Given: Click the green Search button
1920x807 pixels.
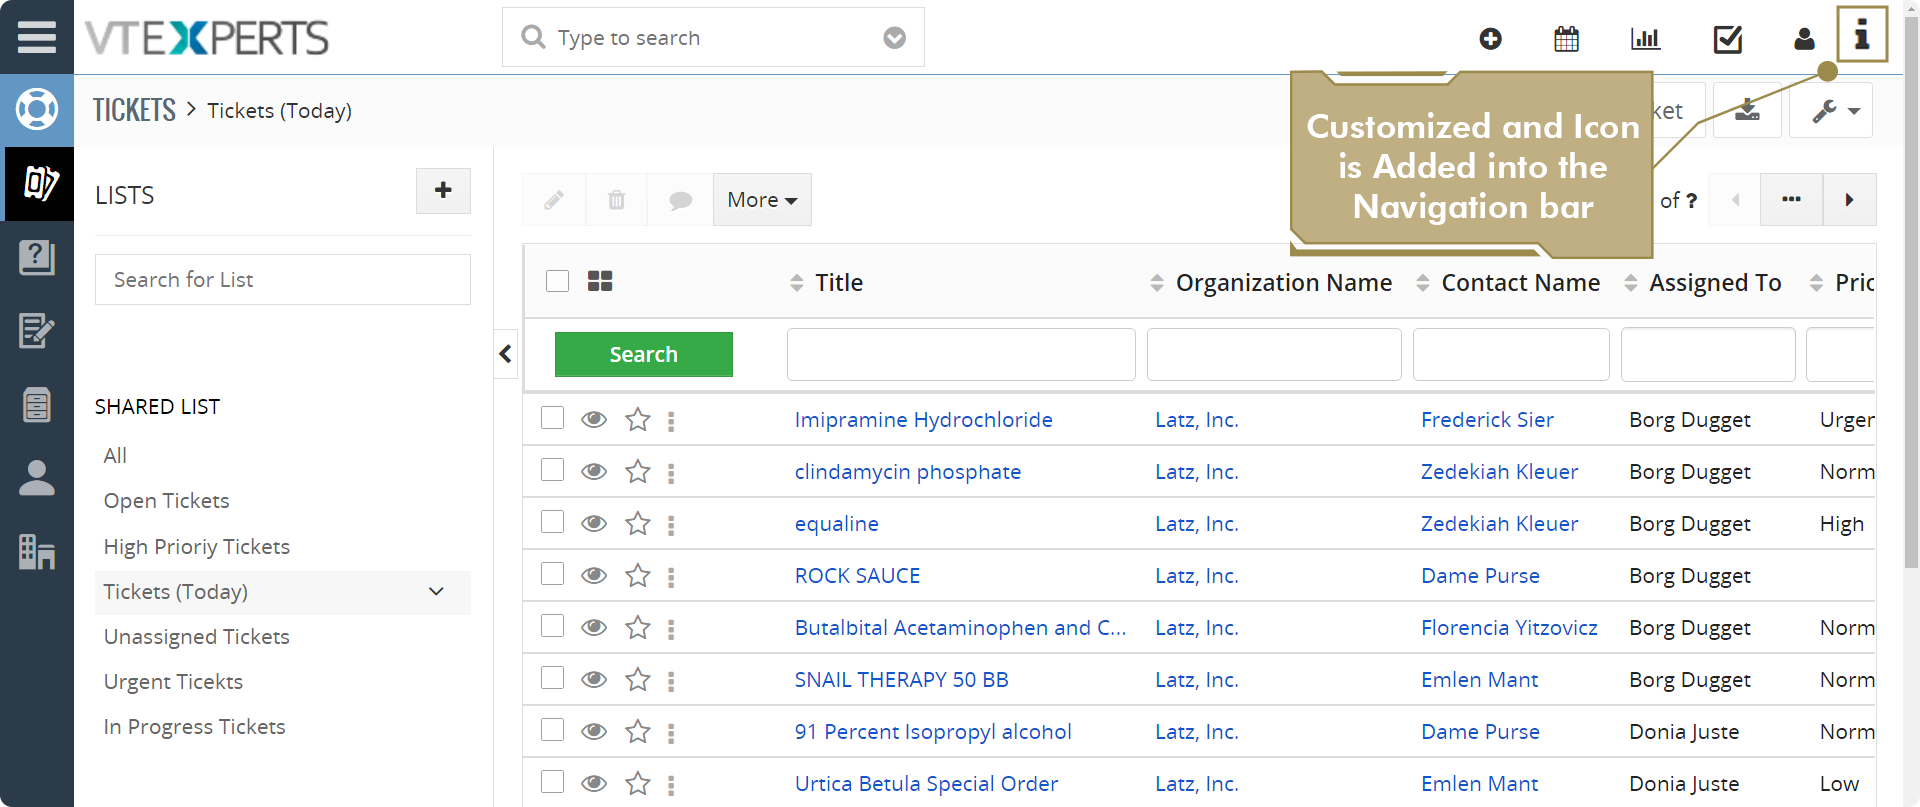Looking at the screenshot, I should [x=644, y=354].
